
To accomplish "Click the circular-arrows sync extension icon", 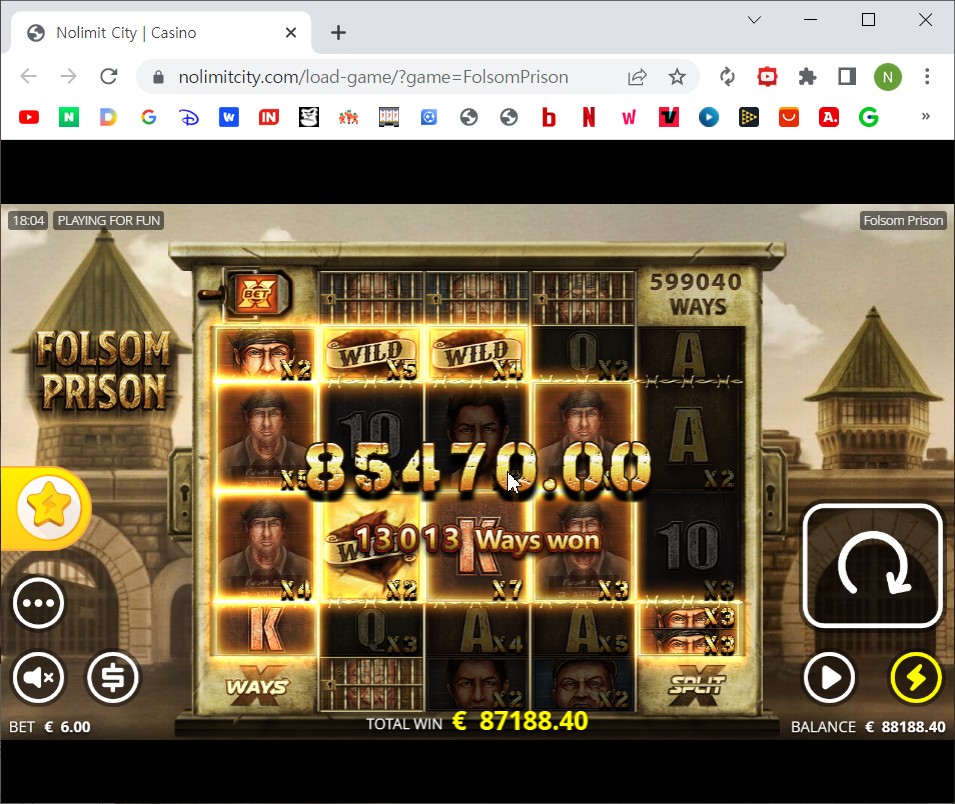I will click(x=727, y=77).
